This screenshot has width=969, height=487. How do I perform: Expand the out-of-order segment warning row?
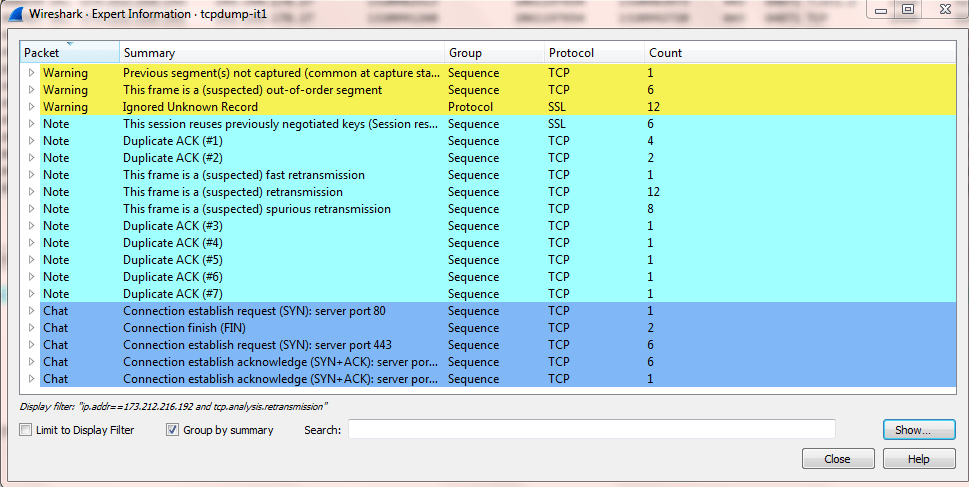pos(31,90)
